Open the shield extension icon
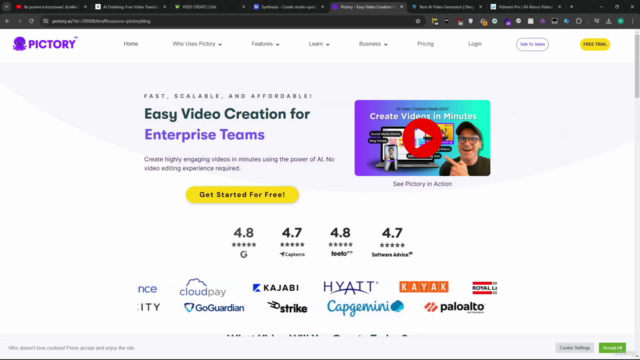 coord(471,21)
